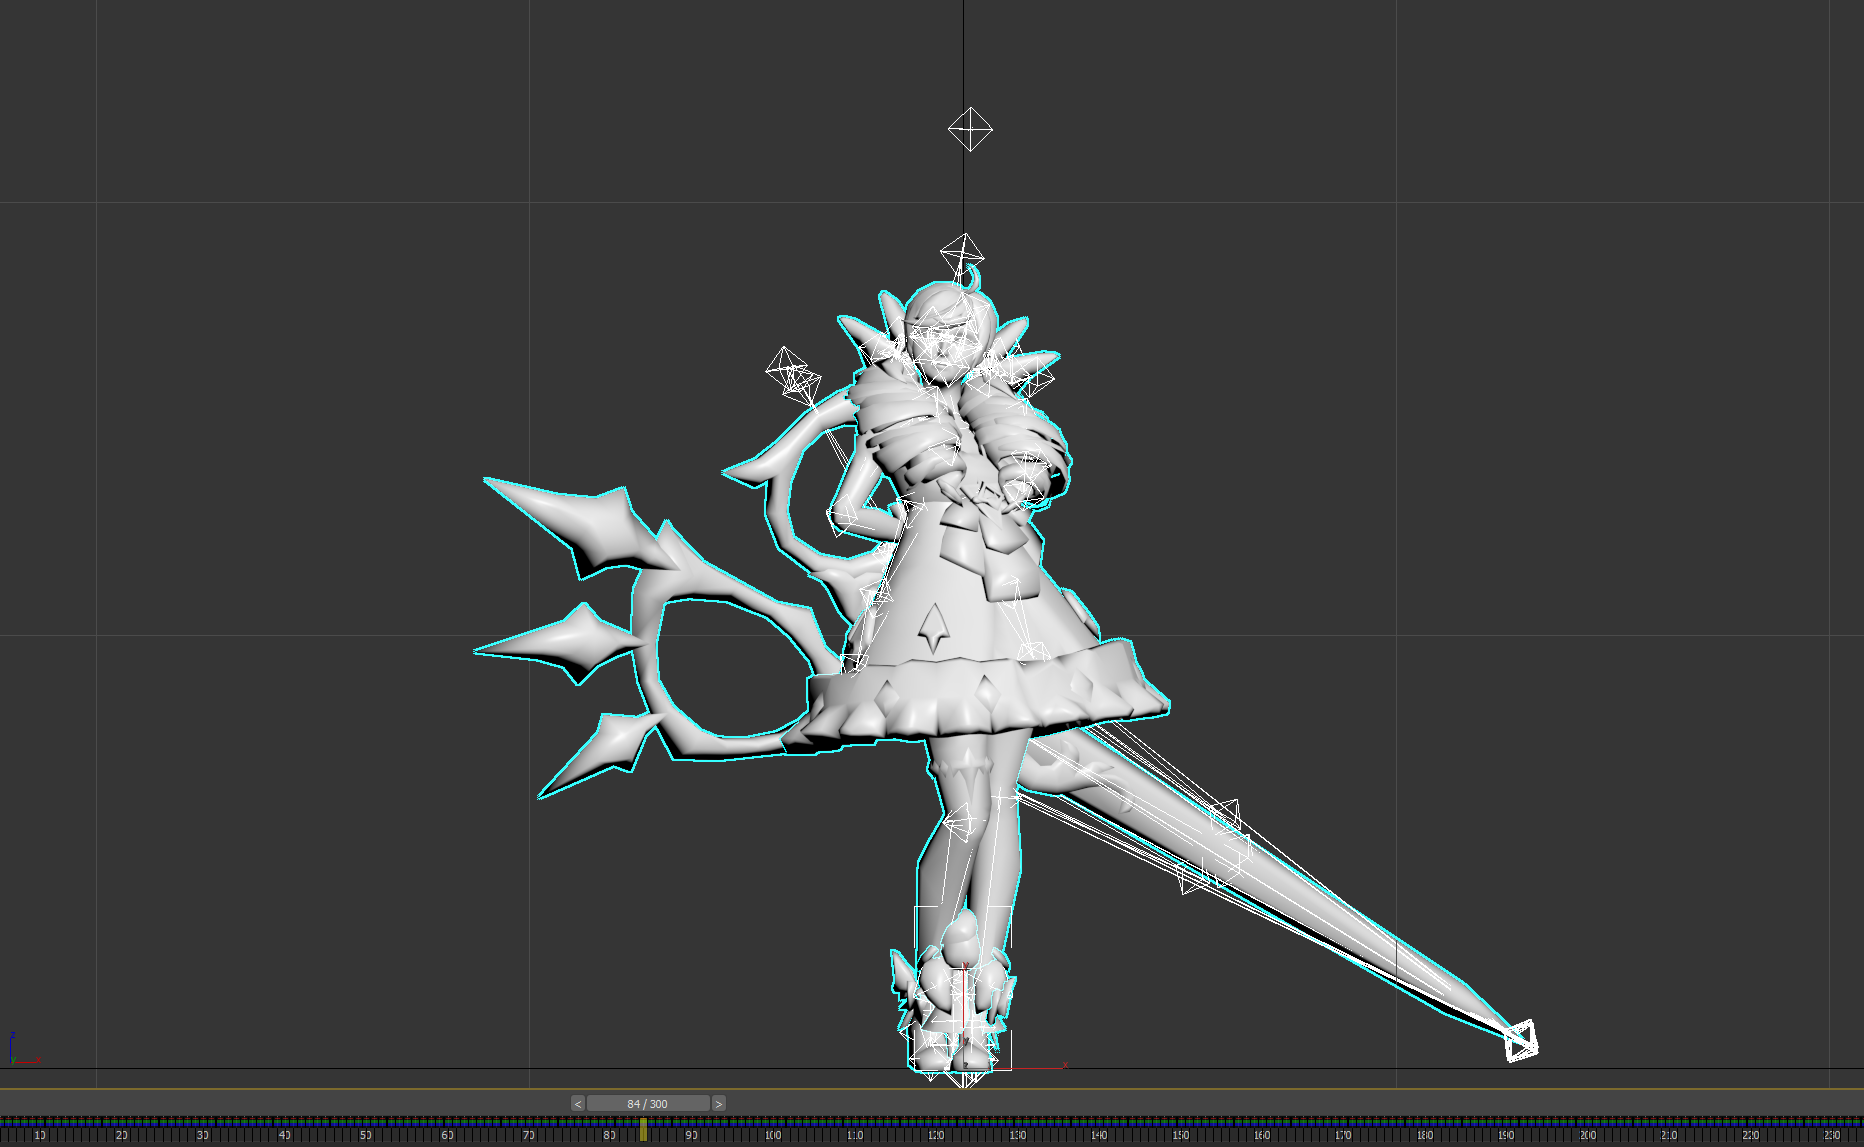This screenshot has width=1864, height=1147.
Task: Click the time slider showing 84 / 300
Action: (x=648, y=1104)
